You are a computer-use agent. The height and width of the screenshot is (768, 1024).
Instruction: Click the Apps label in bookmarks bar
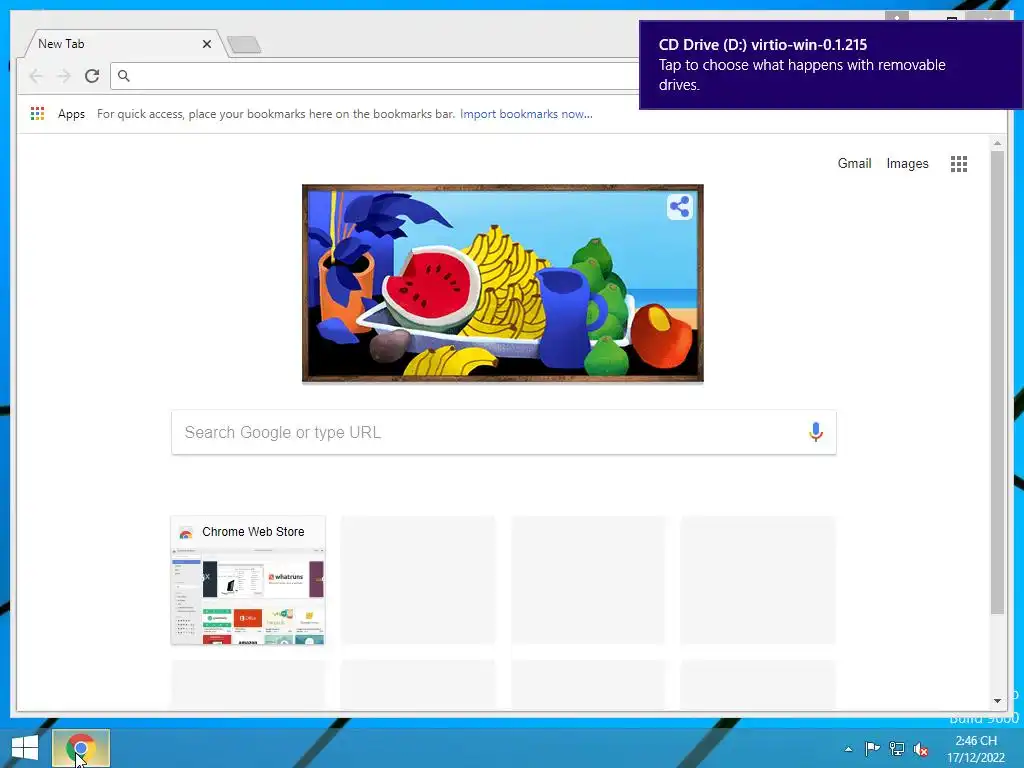click(71, 114)
